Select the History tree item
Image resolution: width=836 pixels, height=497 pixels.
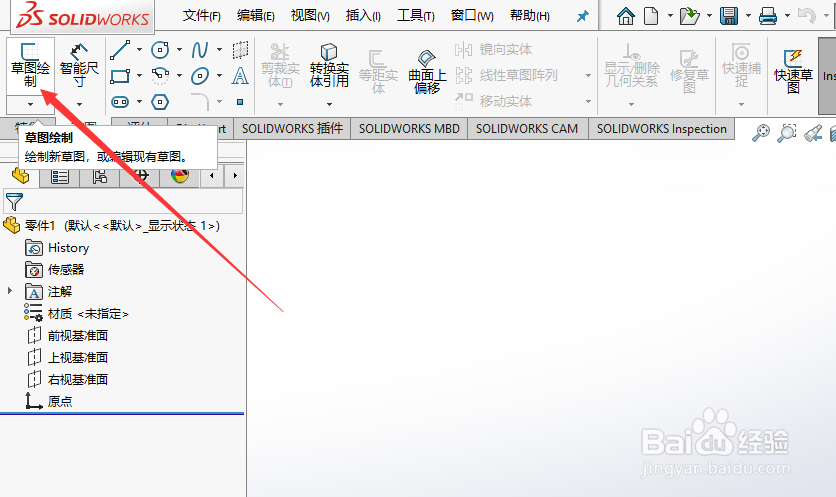[x=57, y=248]
